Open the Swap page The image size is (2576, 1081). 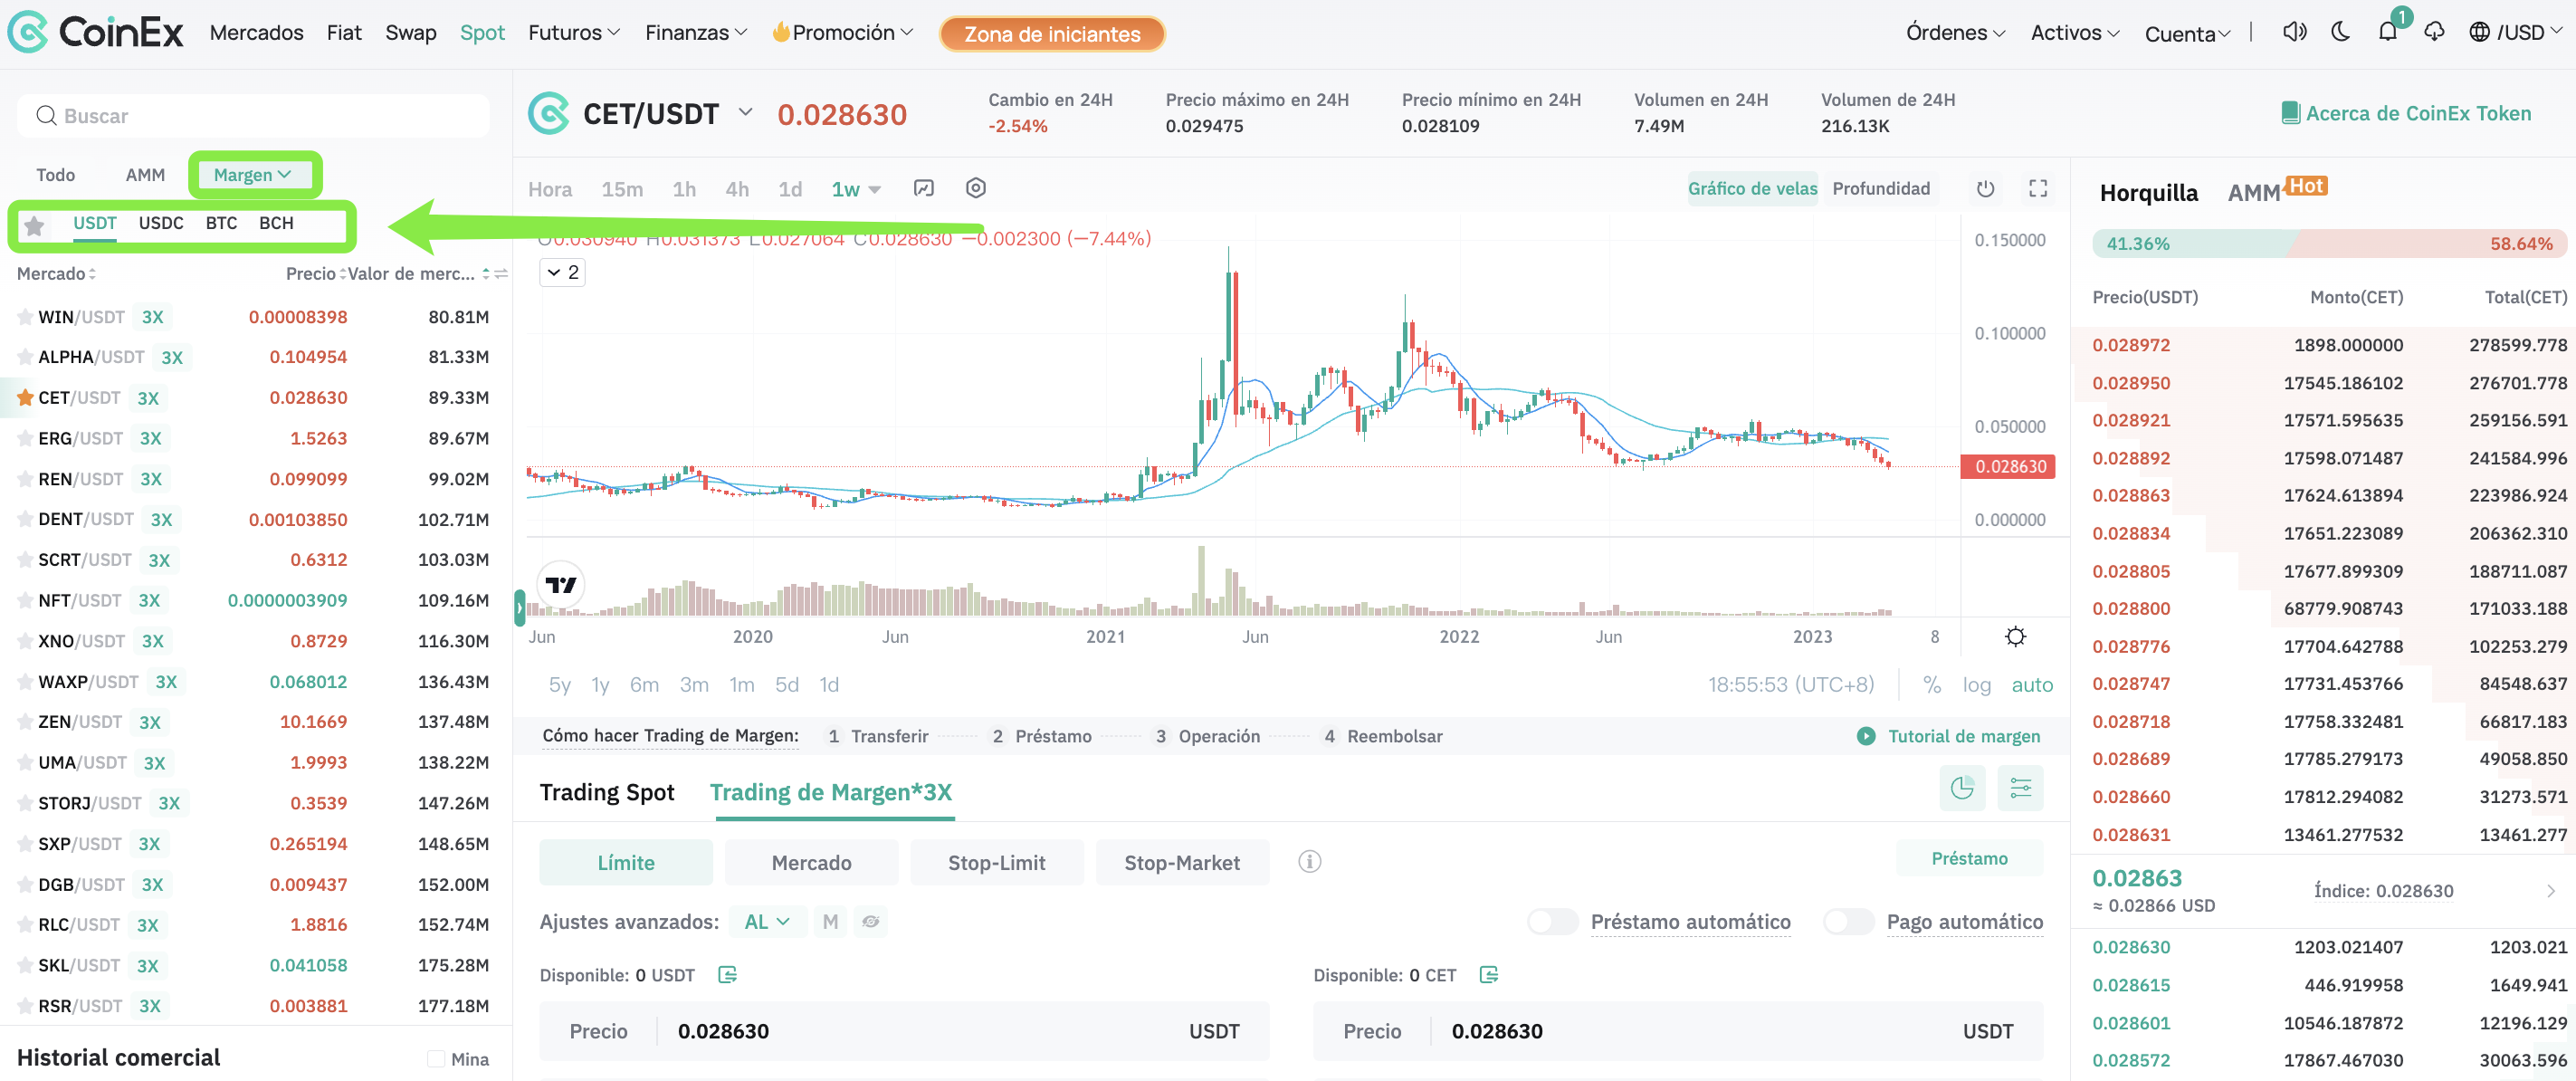point(411,32)
